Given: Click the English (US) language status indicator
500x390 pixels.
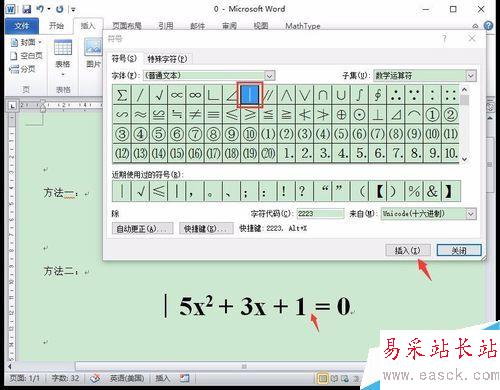Looking at the screenshot, I should [127, 378].
